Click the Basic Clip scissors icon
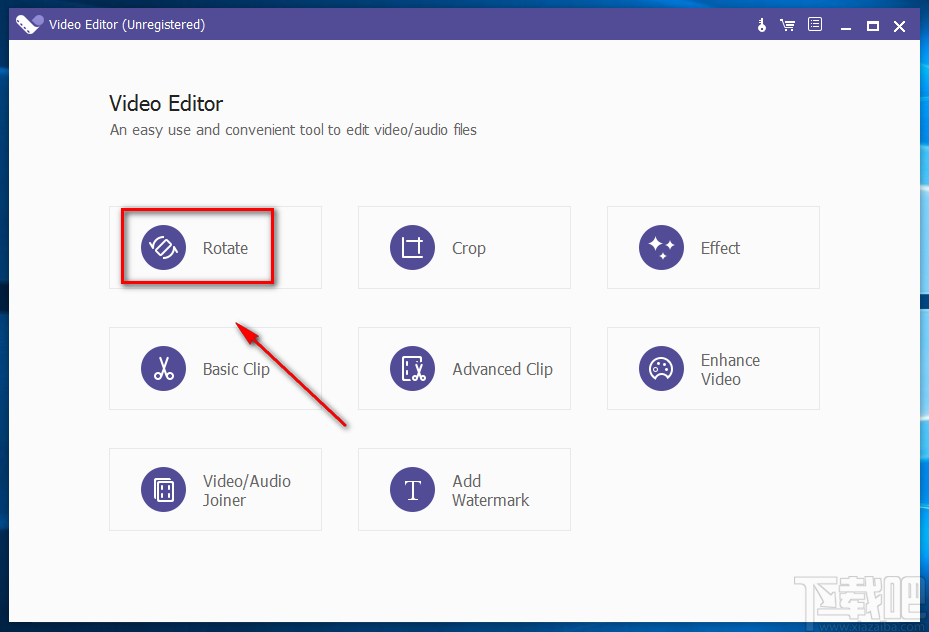 click(x=164, y=368)
